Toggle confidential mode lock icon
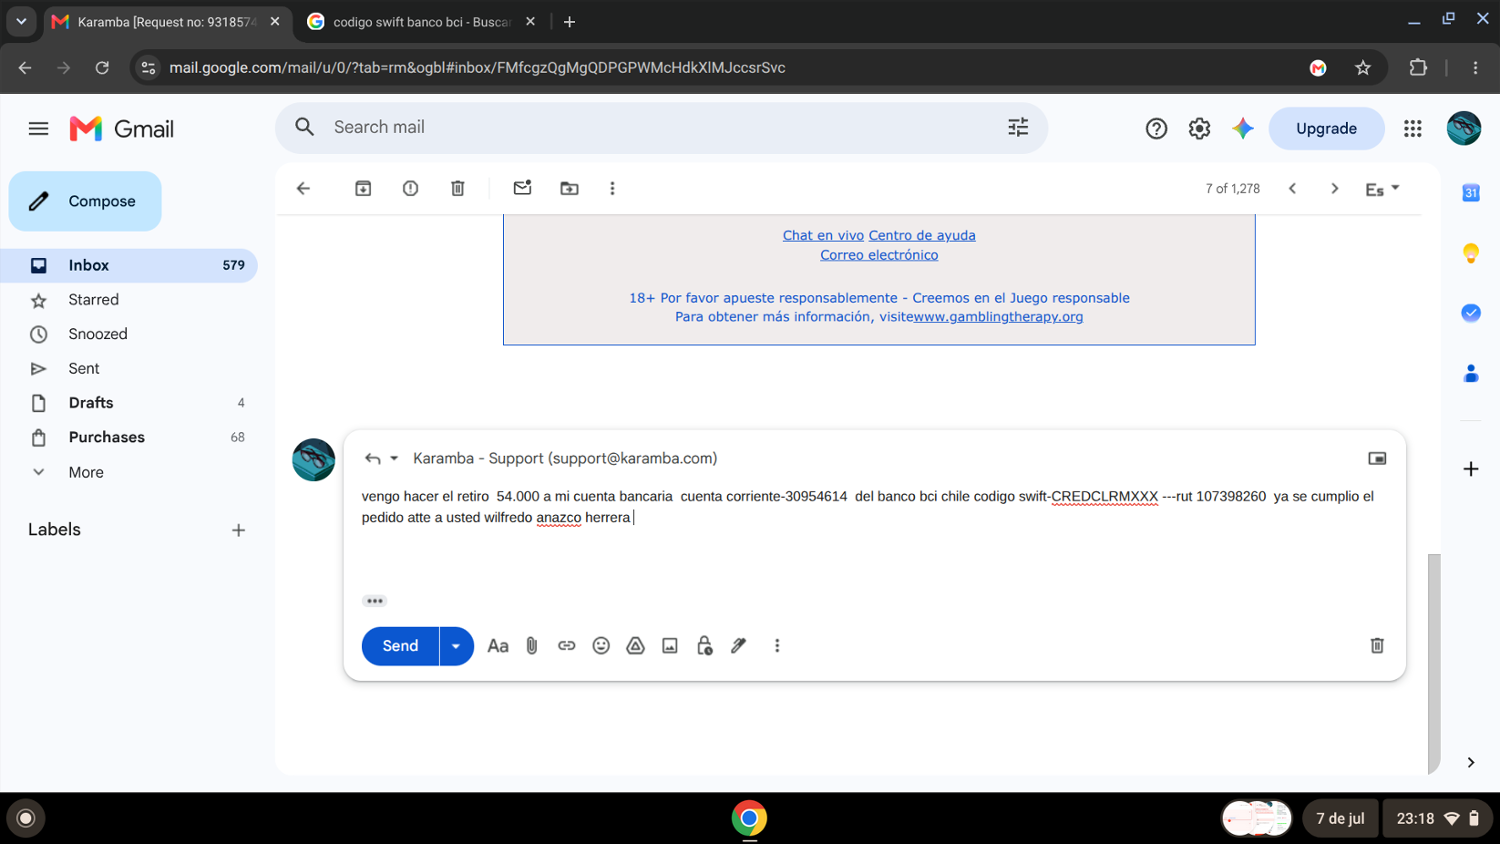Screen dimensions: 1500x844 [x=704, y=646]
